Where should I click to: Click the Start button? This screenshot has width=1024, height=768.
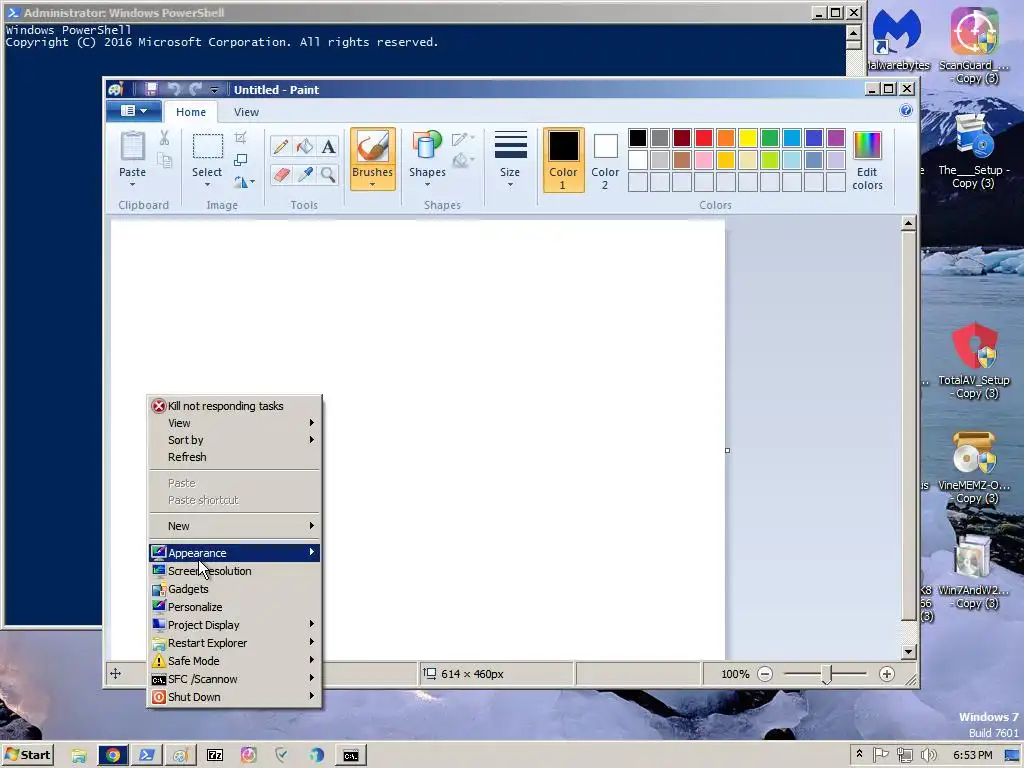(27, 755)
